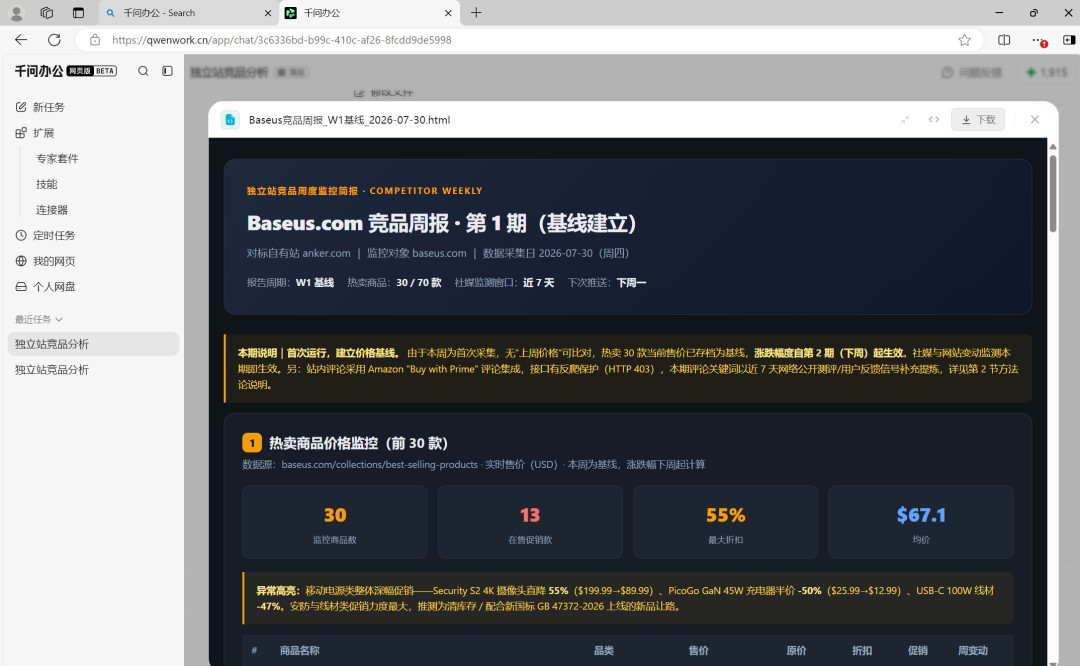1080x666 pixels.
Task: Click the 品类 column header
Action: click(x=604, y=650)
